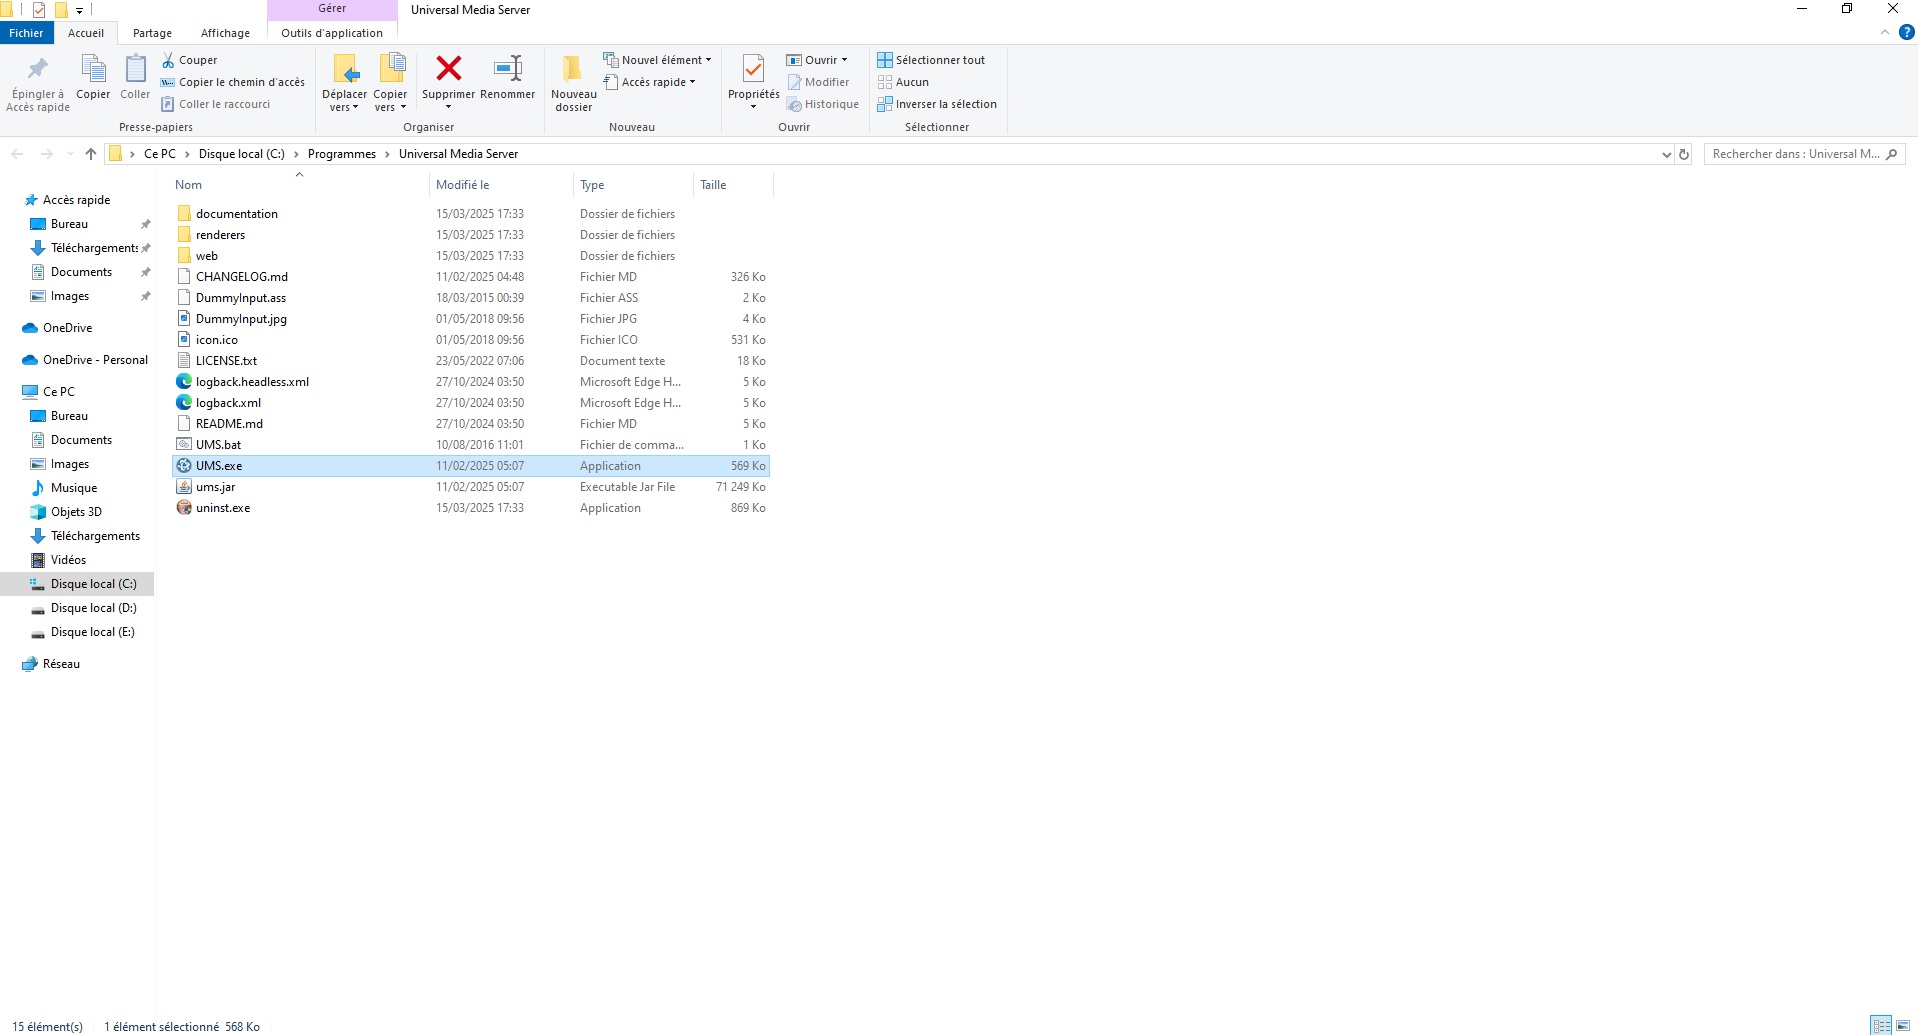Image resolution: width=1918 pixels, height=1035 pixels.
Task: Switch to the Affichage tab
Action: pos(225,33)
